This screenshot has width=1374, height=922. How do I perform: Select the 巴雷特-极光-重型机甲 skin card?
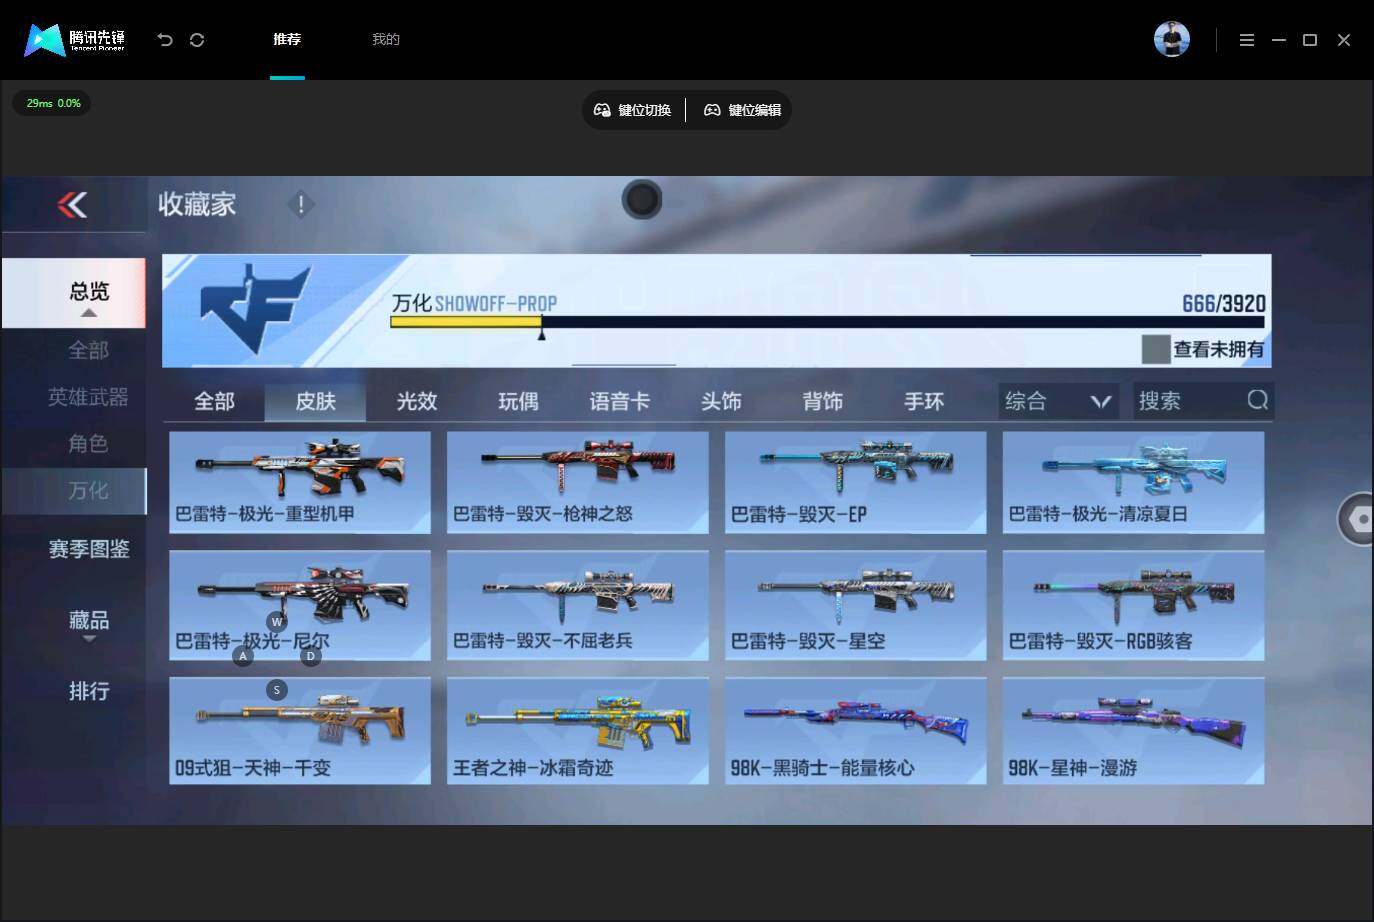[x=300, y=482]
